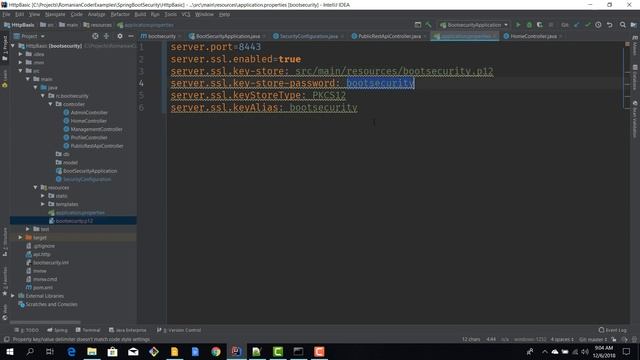This screenshot has width=640, height=360.
Task: Open the 6: TODO tool window
Action: pos(27,330)
